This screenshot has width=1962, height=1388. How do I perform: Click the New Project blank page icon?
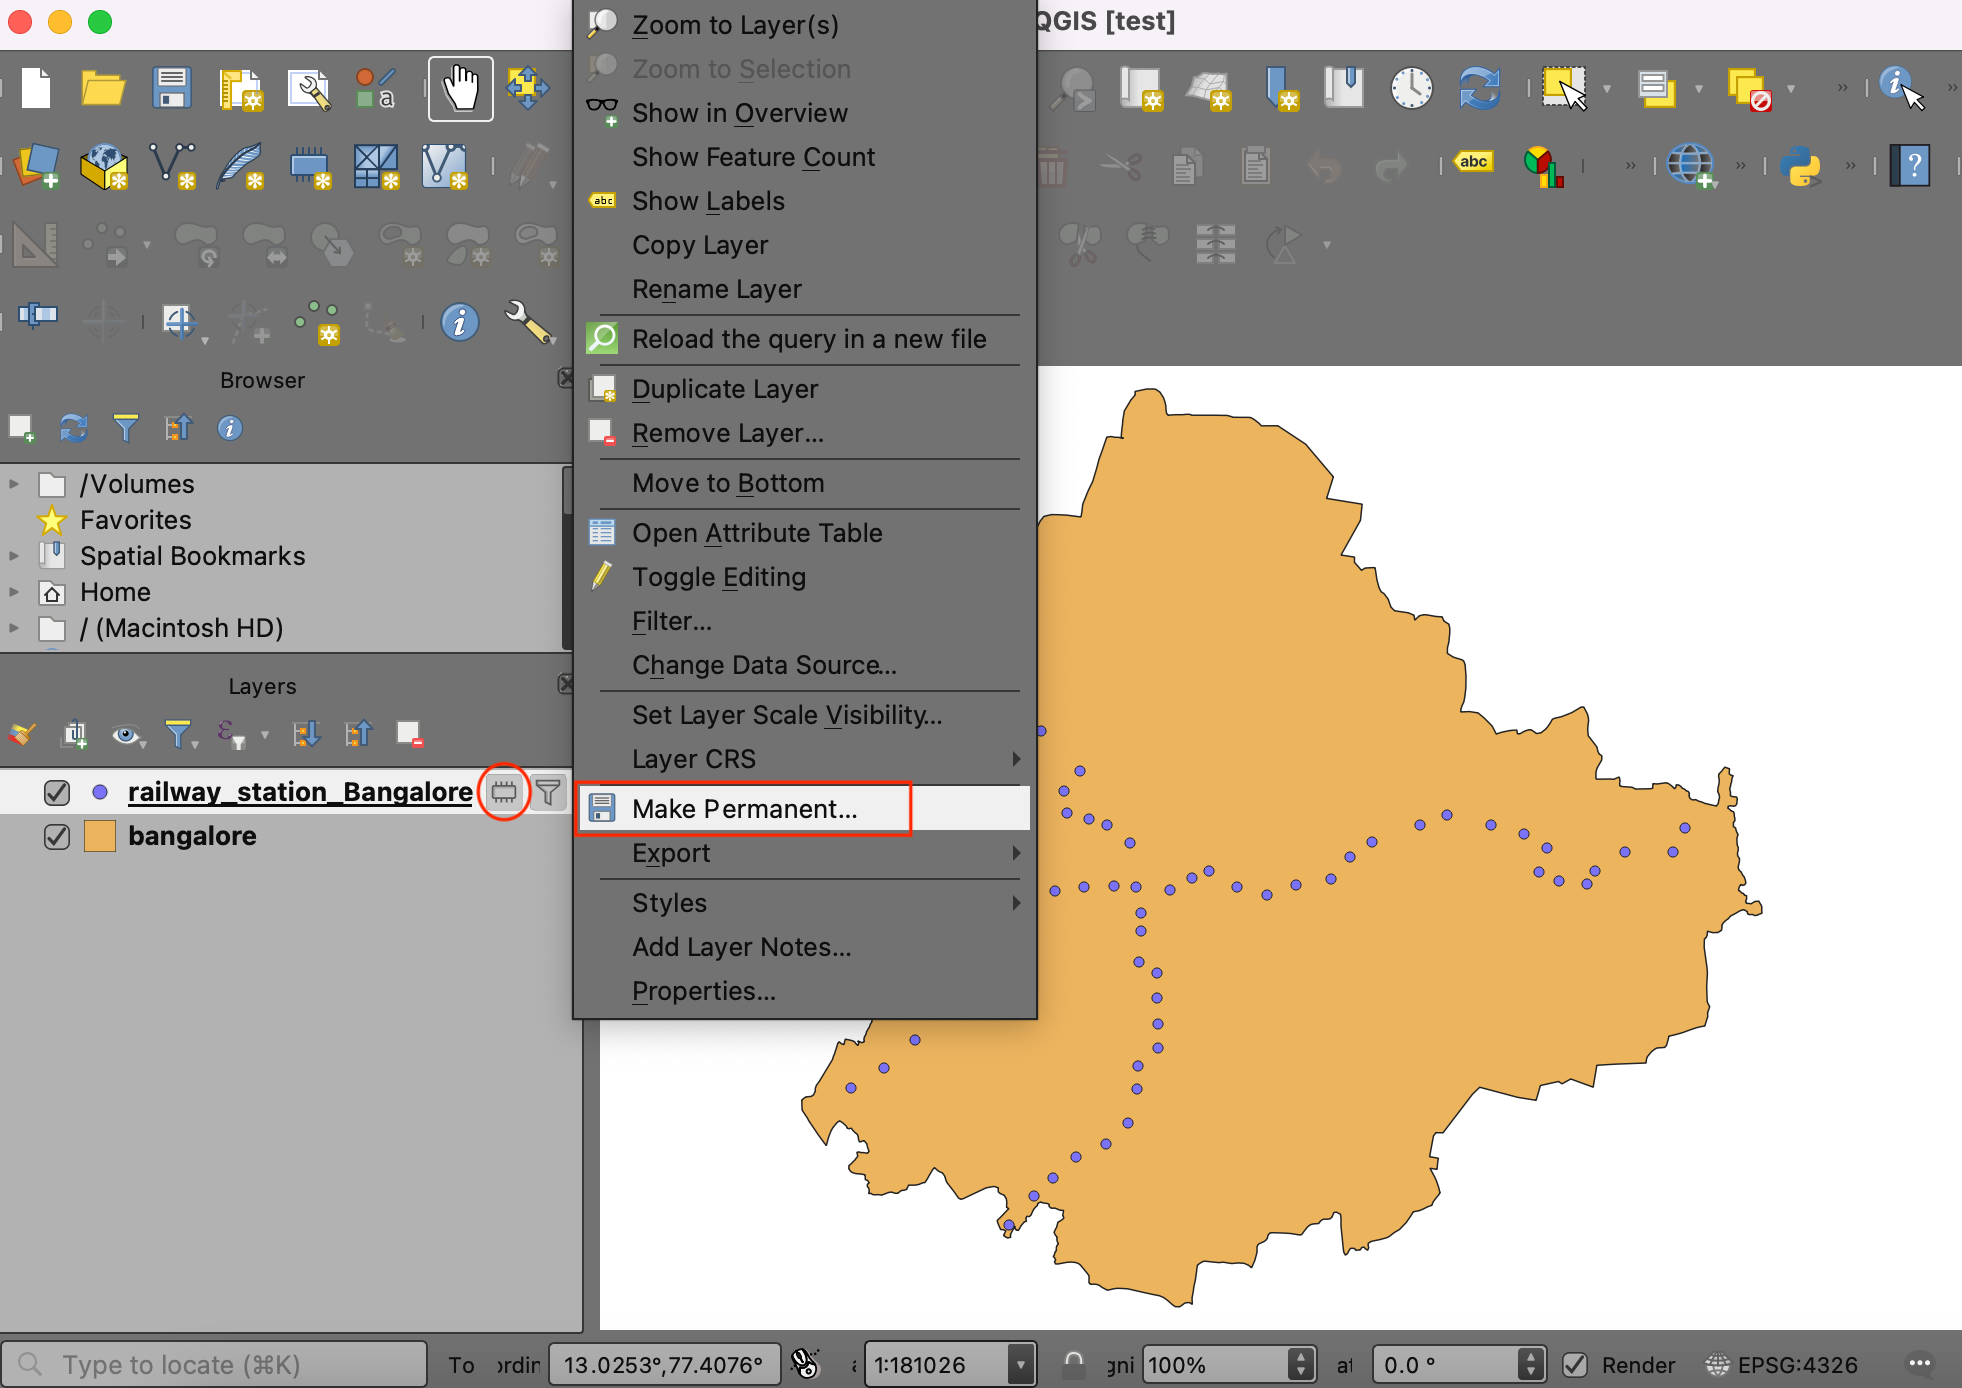pos(36,88)
